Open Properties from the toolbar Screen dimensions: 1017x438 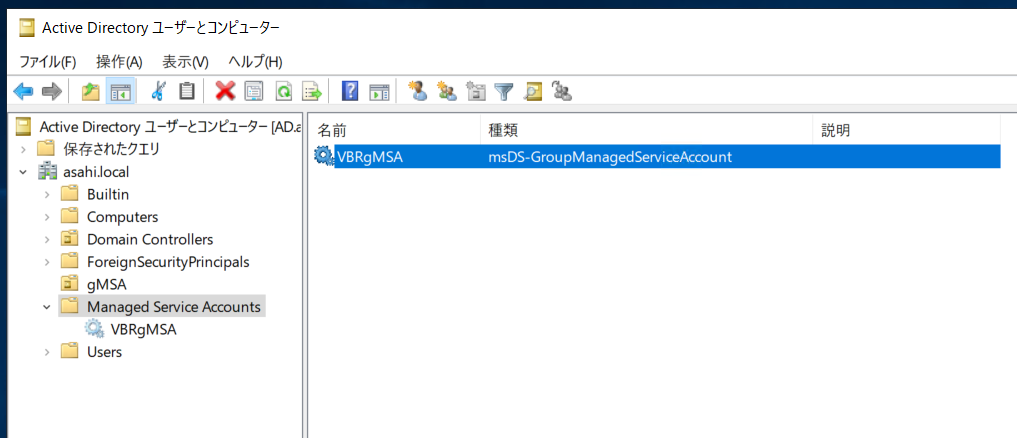point(254,91)
